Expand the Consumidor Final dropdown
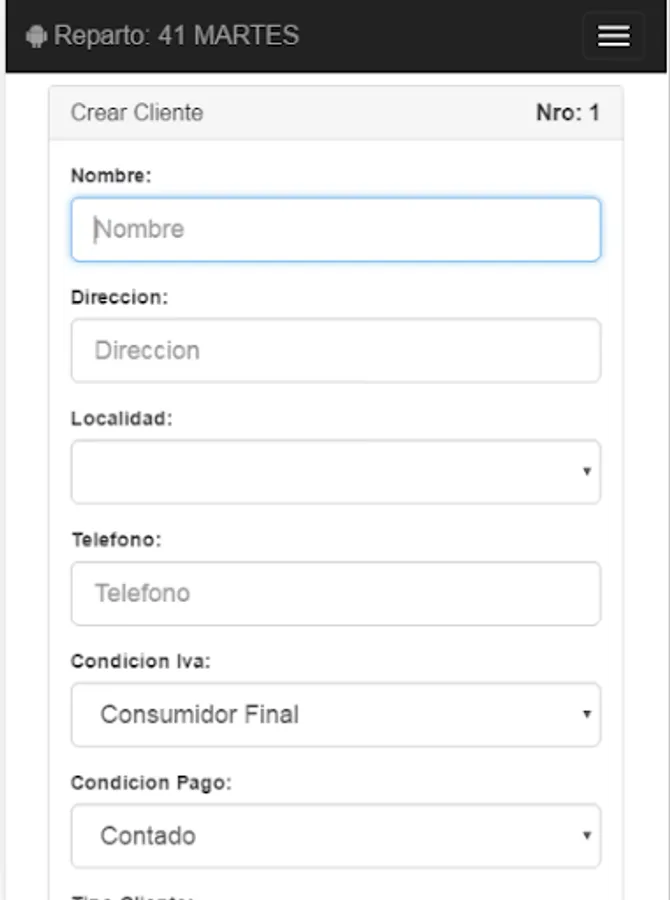Image resolution: width=670 pixels, height=900 pixels. [x=335, y=714]
